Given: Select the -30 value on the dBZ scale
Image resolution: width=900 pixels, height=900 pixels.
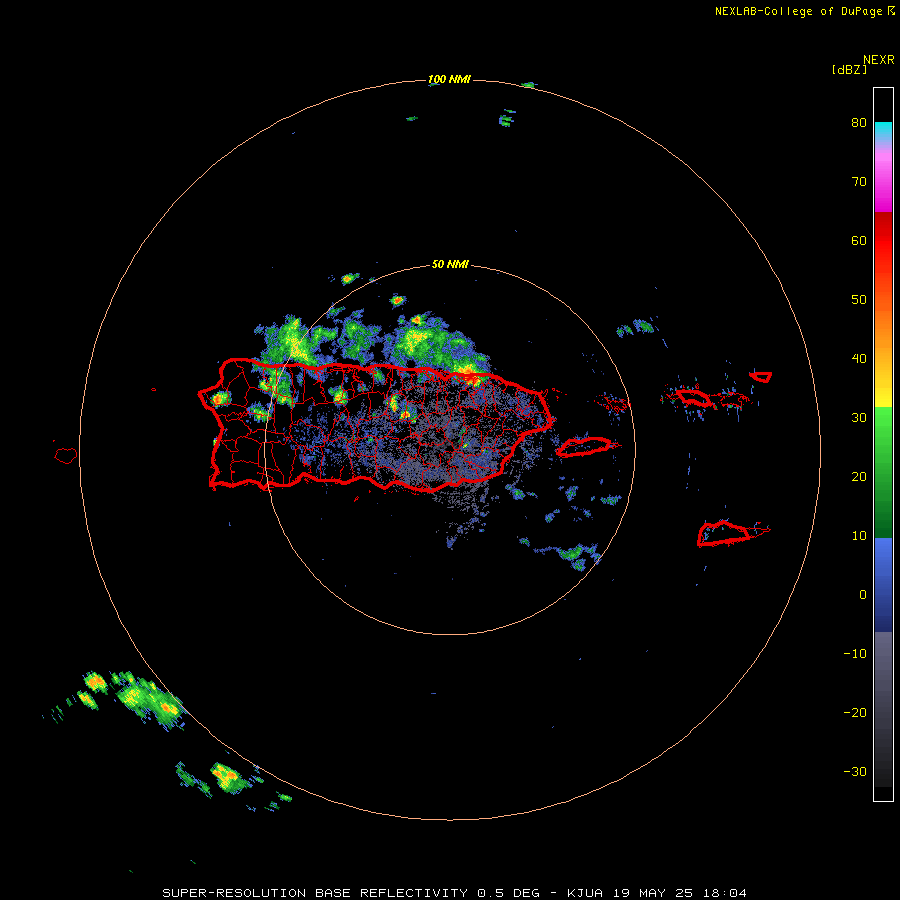Looking at the screenshot, I should coord(855,772).
